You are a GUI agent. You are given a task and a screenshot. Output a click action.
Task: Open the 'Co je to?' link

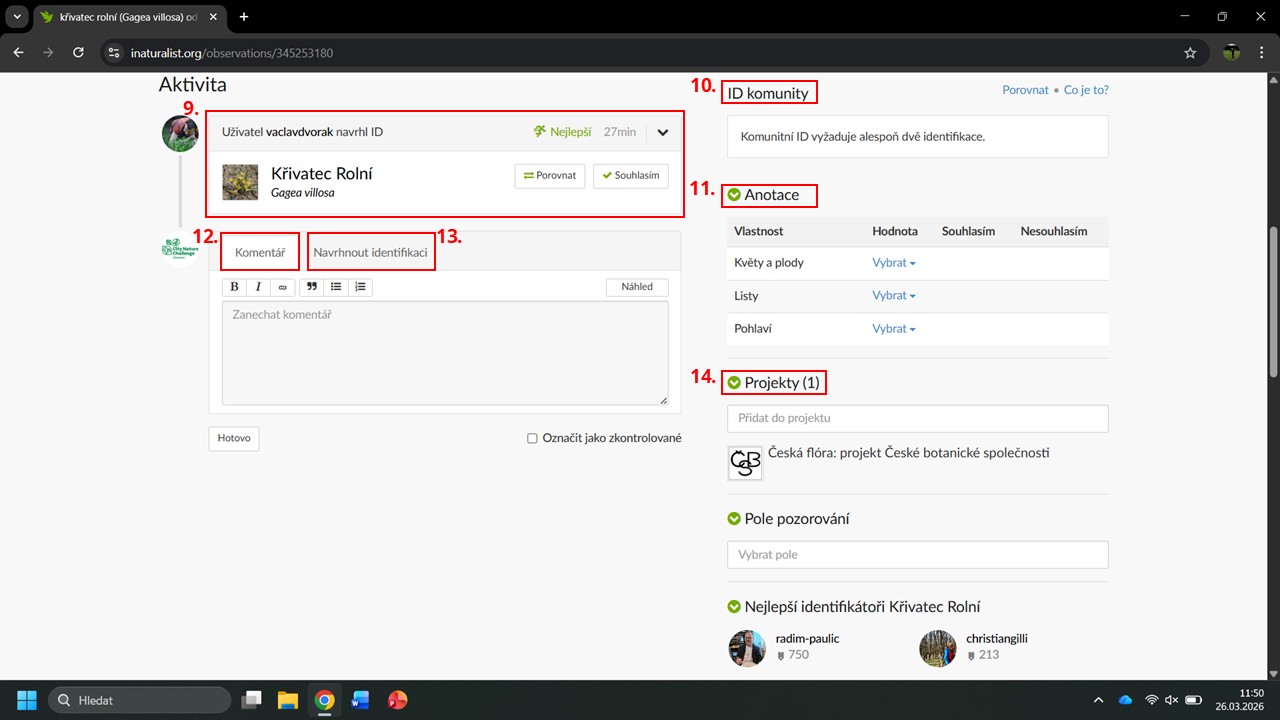pos(1085,90)
